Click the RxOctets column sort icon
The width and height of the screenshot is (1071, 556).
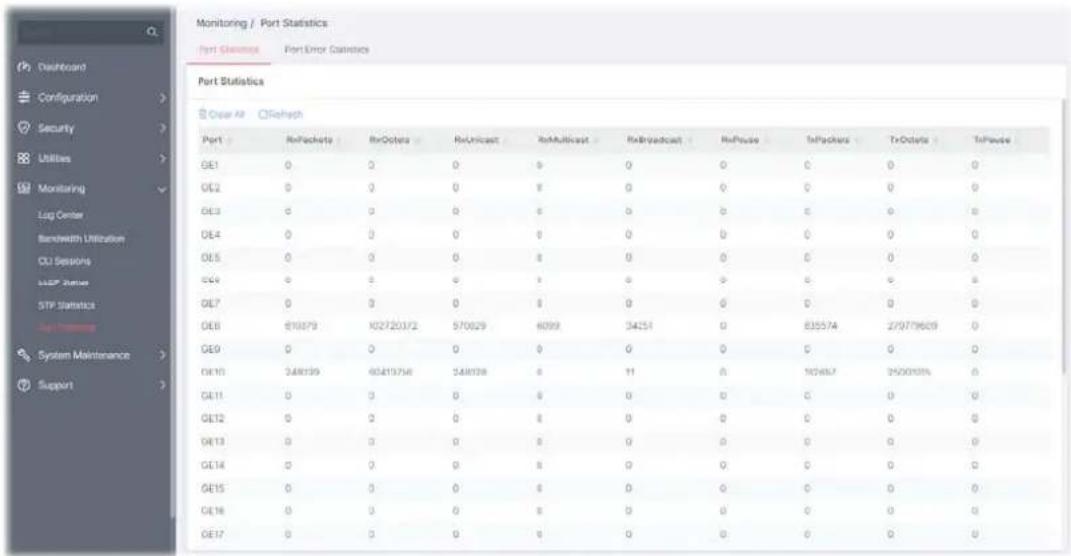[x=418, y=140]
